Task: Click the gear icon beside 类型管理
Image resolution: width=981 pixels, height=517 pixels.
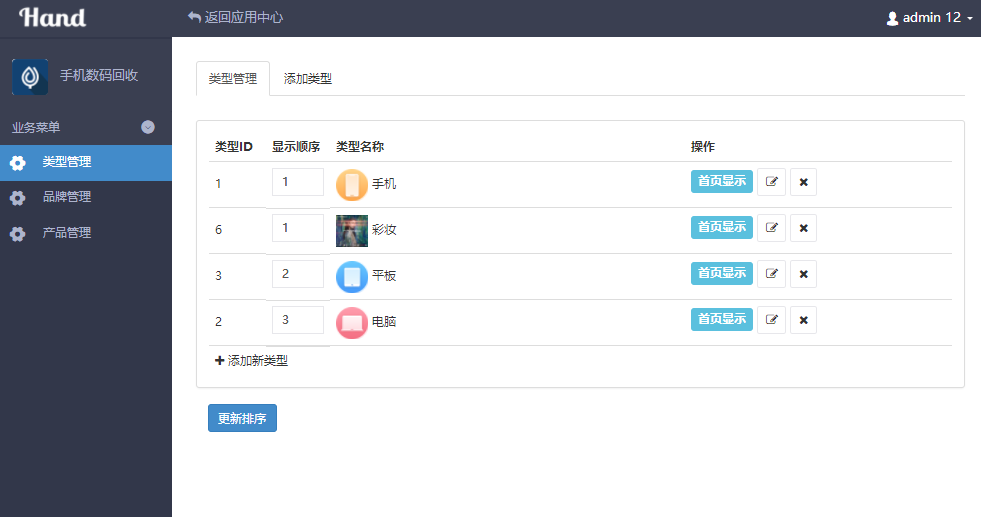Action: pos(18,163)
